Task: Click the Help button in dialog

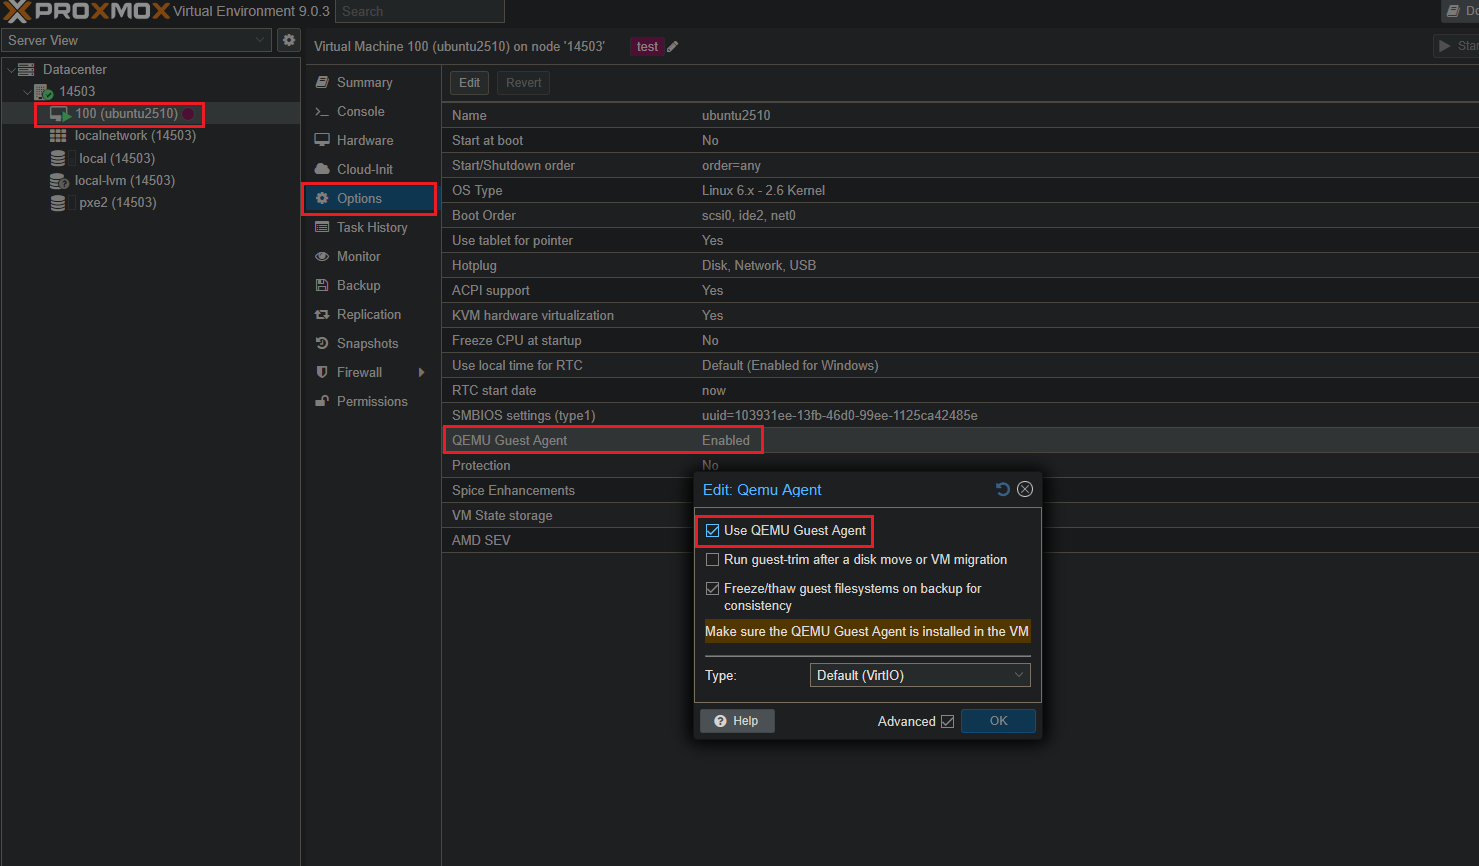Action: coord(737,721)
